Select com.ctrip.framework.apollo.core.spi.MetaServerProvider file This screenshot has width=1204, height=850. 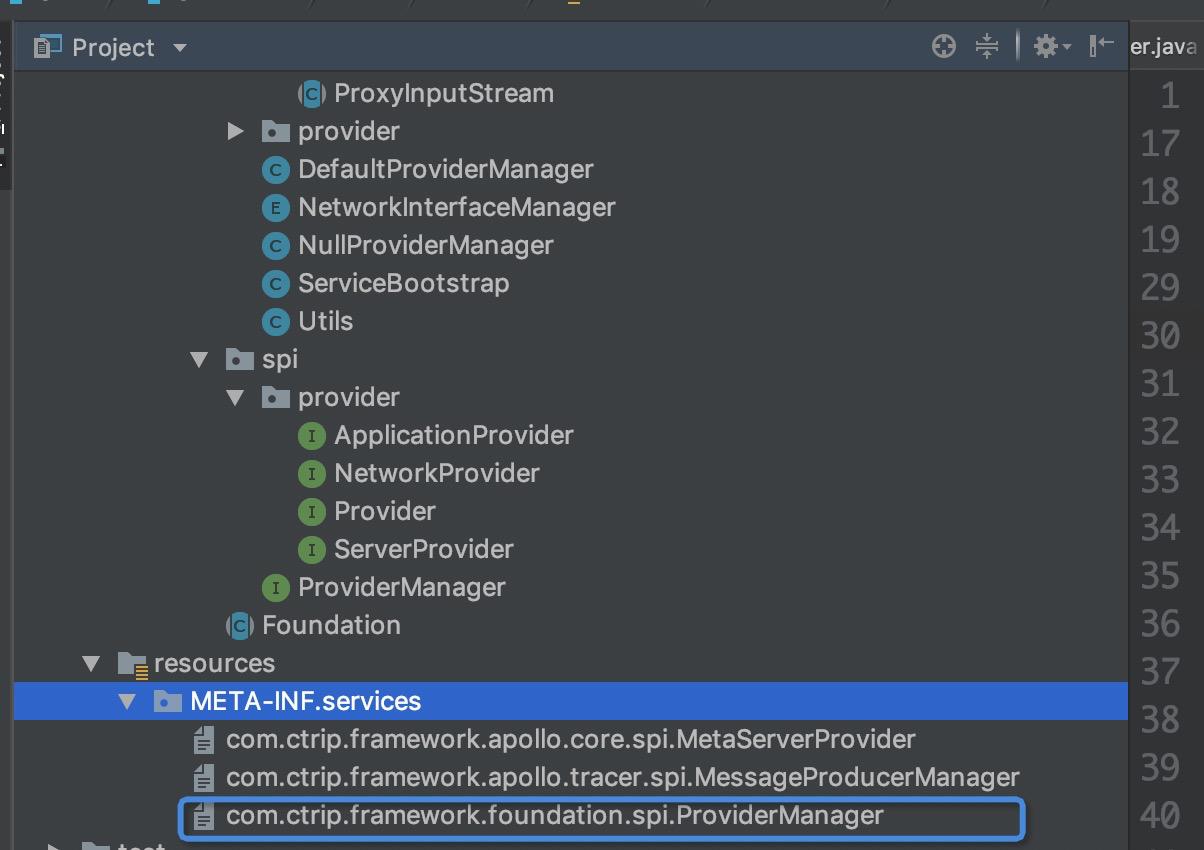(x=570, y=740)
